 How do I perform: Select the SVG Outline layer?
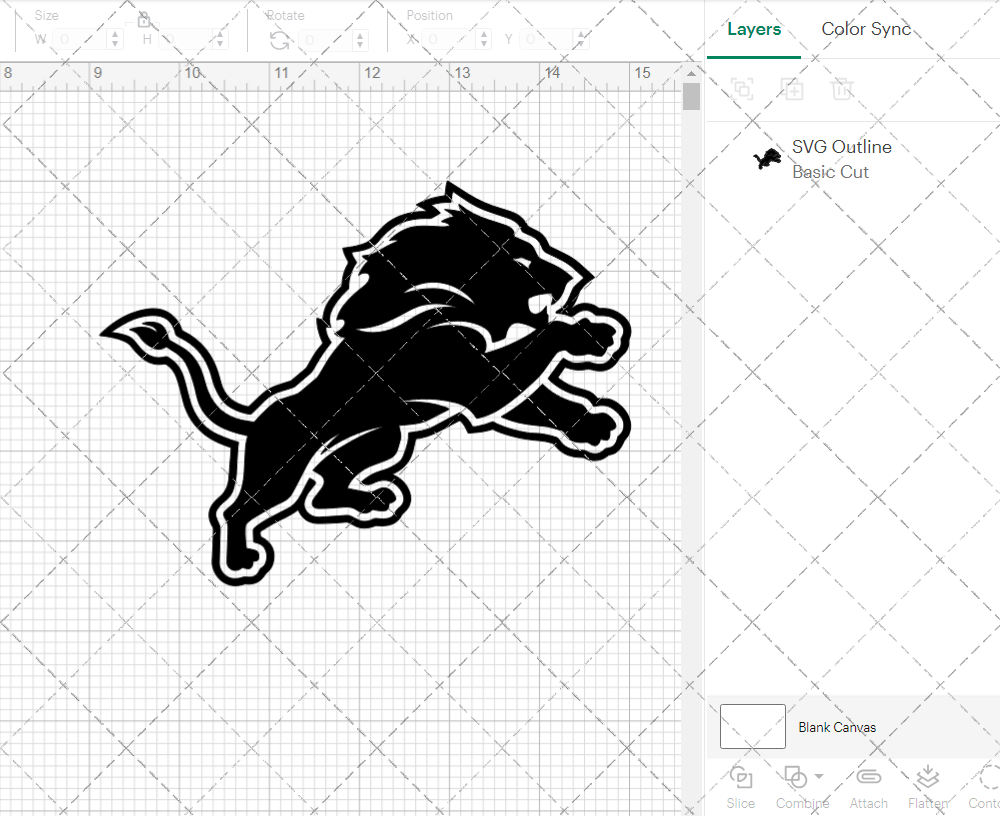841,159
